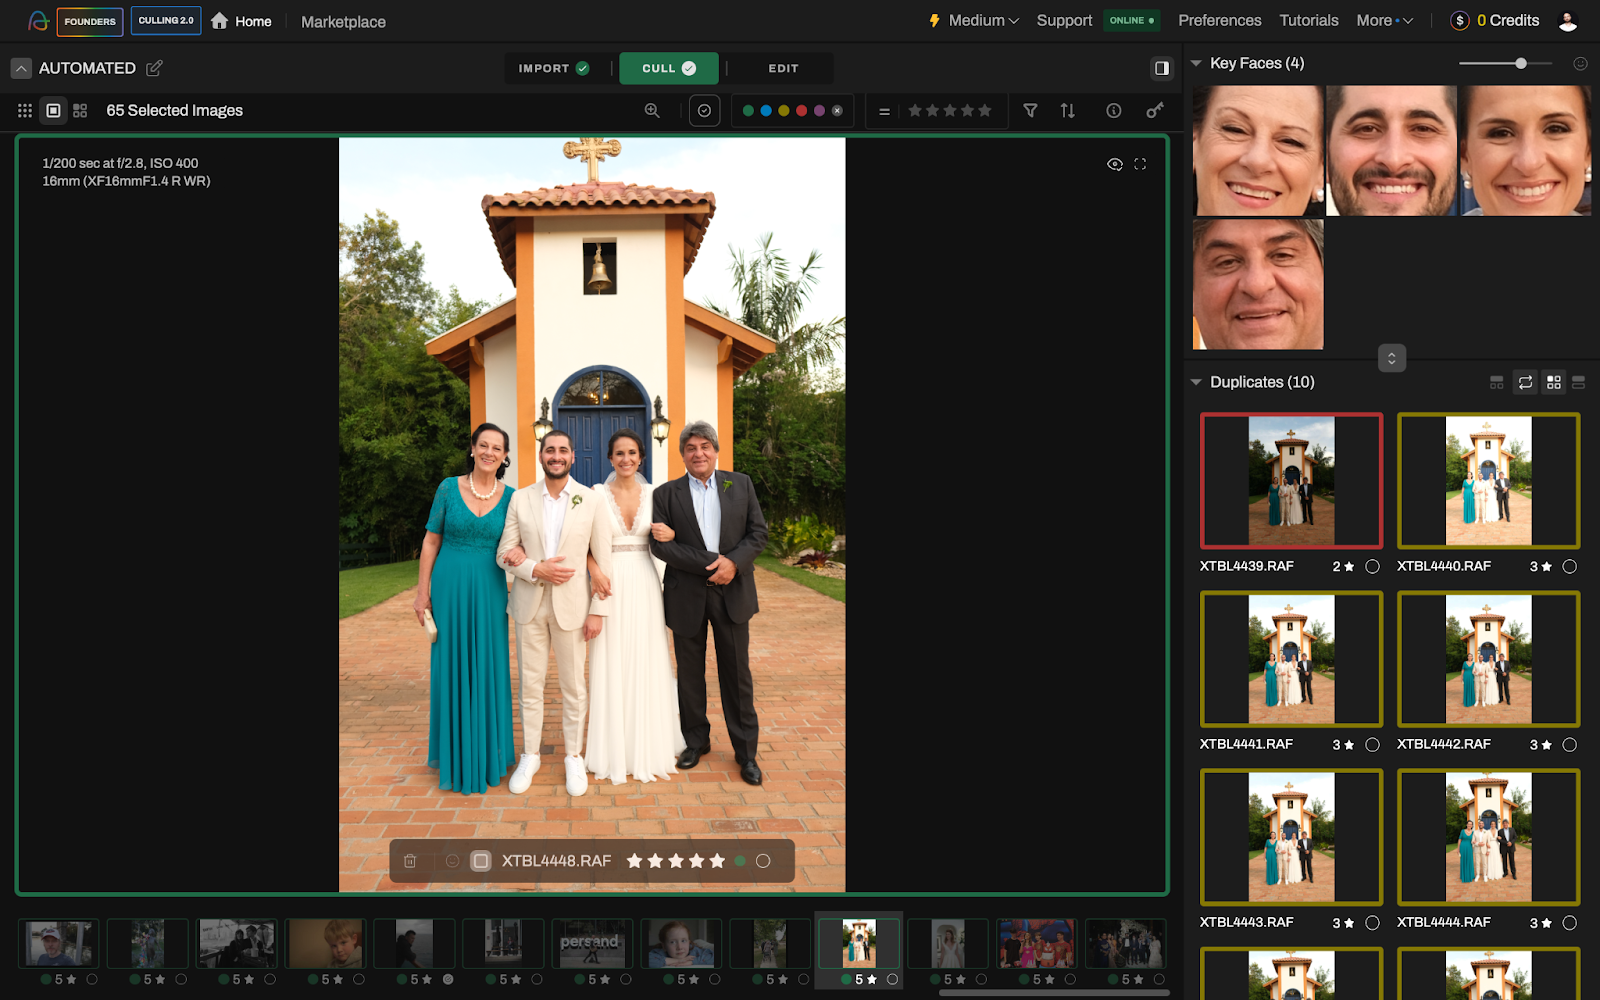The image size is (1600, 1000).
Task: Click the key icon at the toolbar's right end
Action: pos(1155,110)
